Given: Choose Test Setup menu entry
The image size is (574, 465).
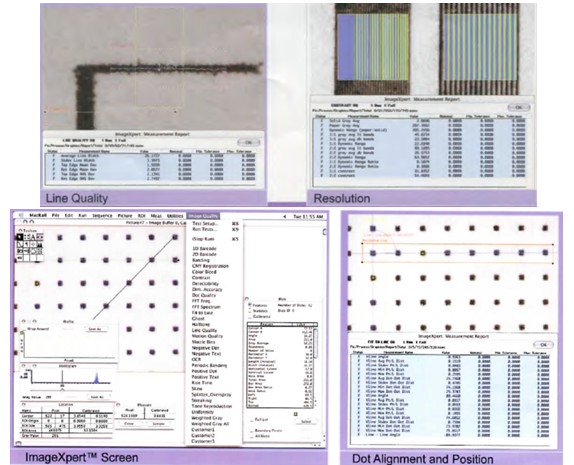Looking at the screenshot, I should click(x=205, y=223).
